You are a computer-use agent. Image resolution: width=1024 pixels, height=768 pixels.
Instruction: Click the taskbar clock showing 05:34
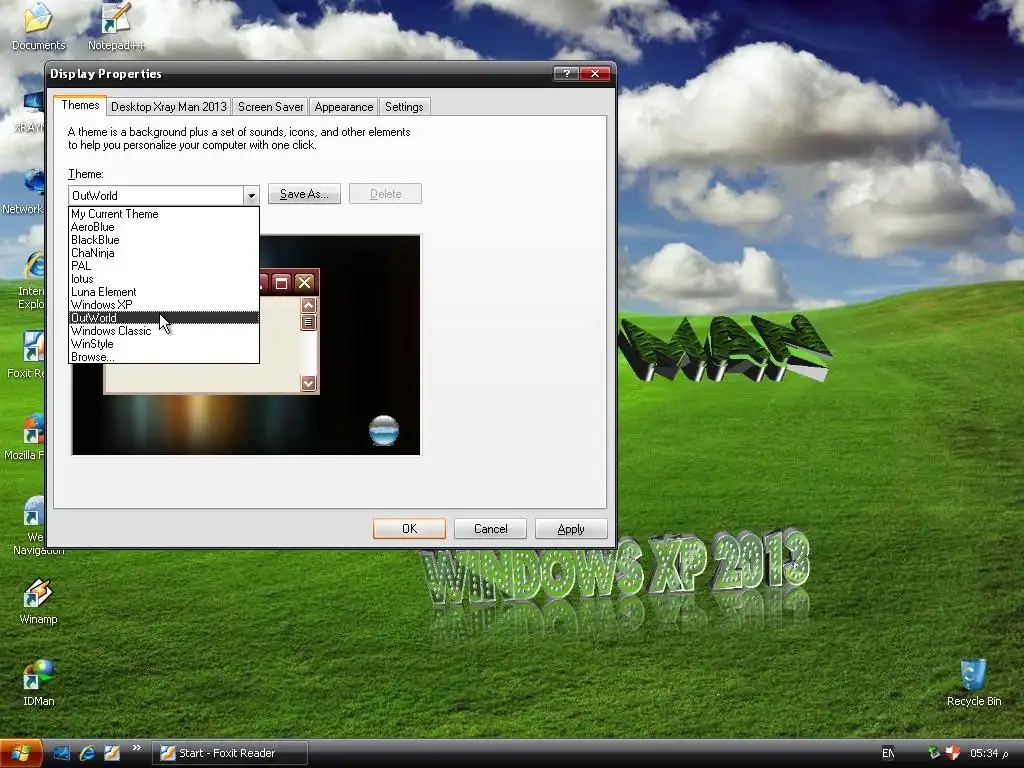(x=989, y=753)
